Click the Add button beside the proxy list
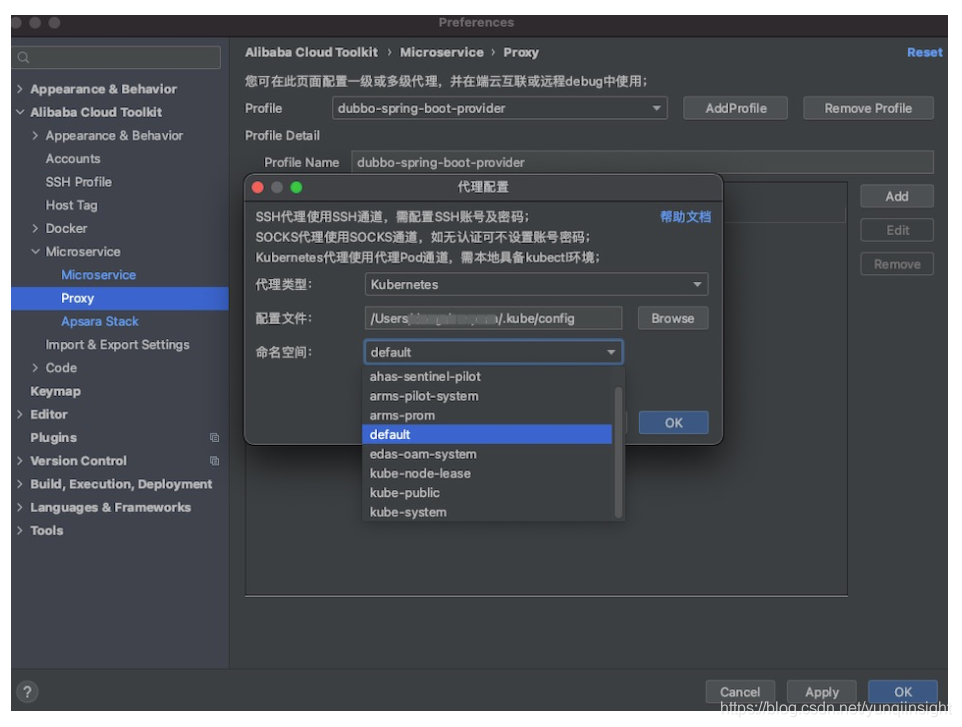The width and height of the screenshot is (962, 727). pos(897,196)
